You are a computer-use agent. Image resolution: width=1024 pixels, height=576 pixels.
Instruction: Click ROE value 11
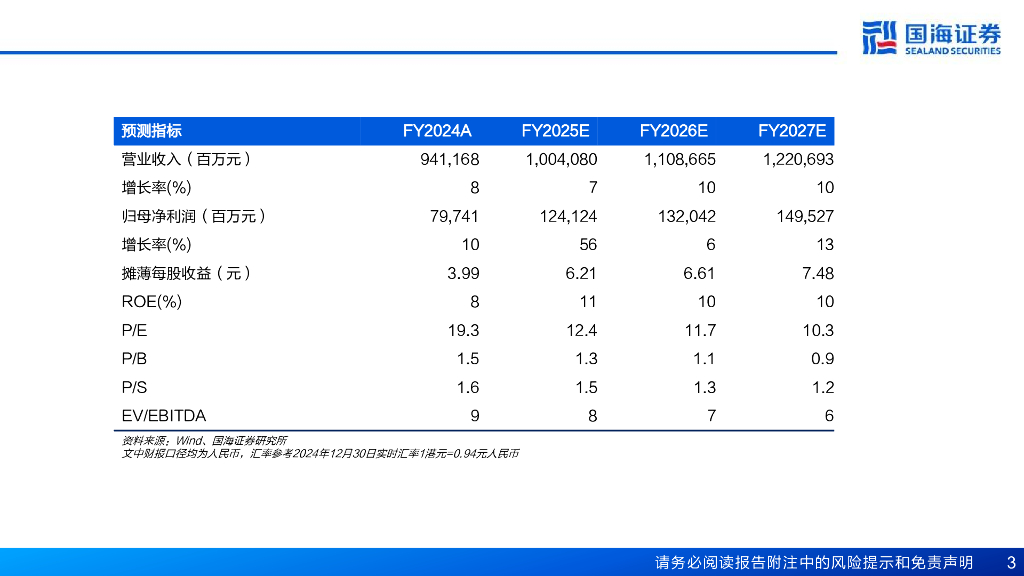[x=588, y=302]
